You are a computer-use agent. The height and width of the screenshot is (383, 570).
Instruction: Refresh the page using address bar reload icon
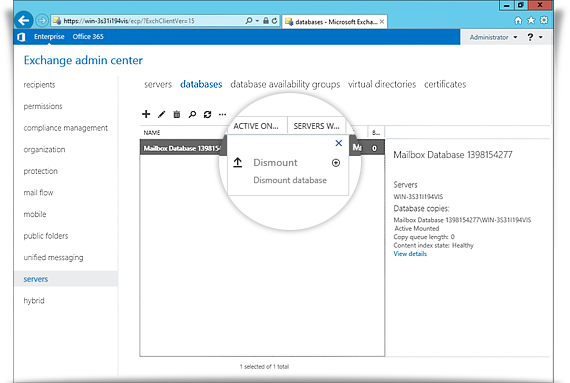pos(274,21)
